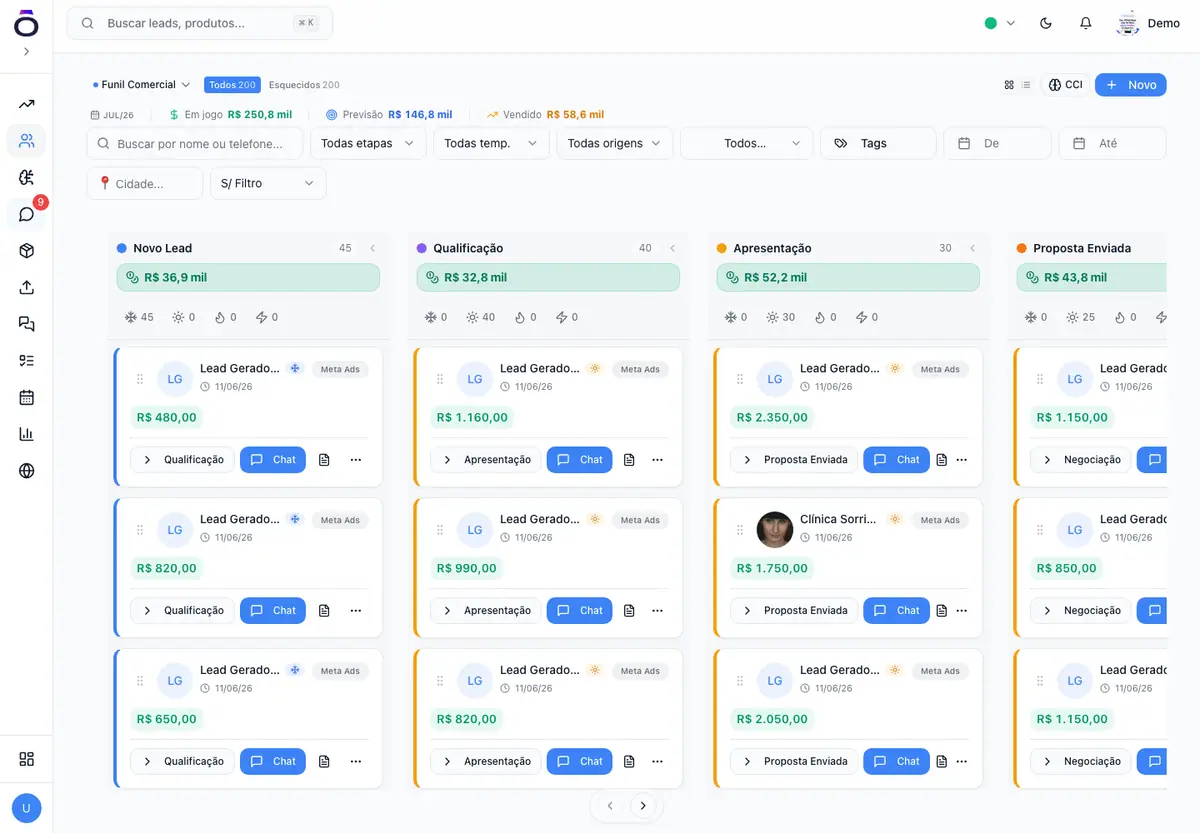1200x833 pixels.
Task: Open the Até date picker
Action: pos(1112,143)
